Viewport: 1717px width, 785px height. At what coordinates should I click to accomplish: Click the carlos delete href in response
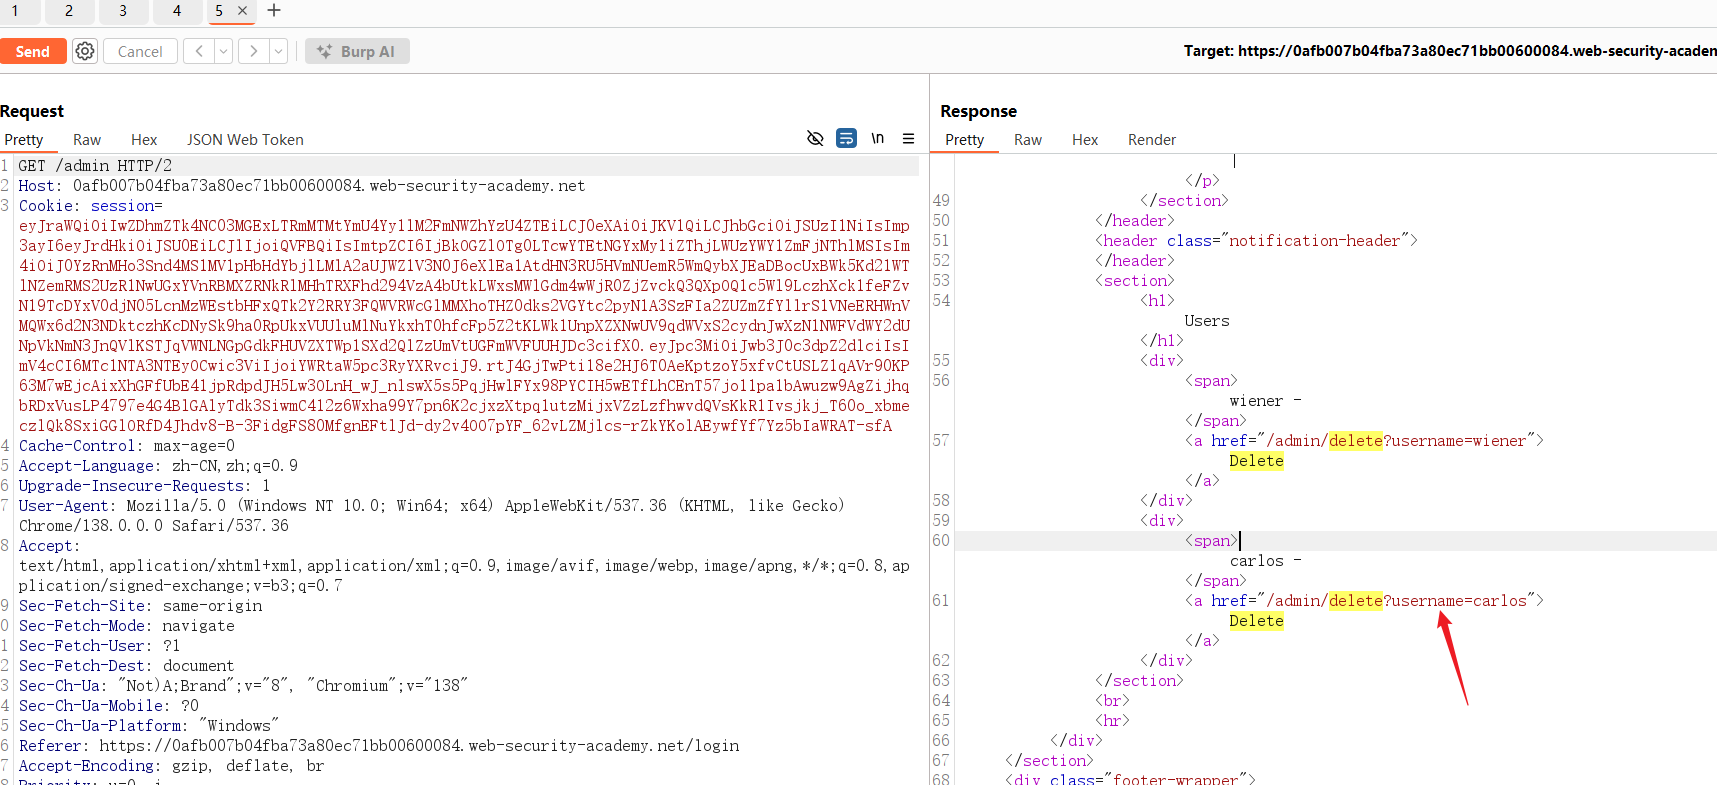(1396, 601)
